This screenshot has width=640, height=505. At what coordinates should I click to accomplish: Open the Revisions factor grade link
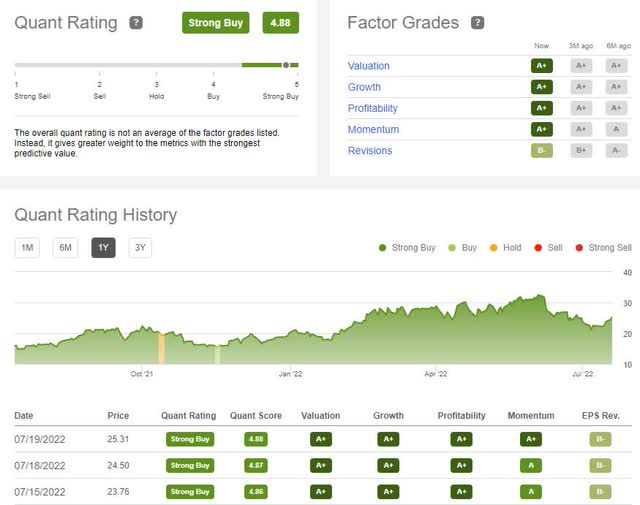point(370,151)
